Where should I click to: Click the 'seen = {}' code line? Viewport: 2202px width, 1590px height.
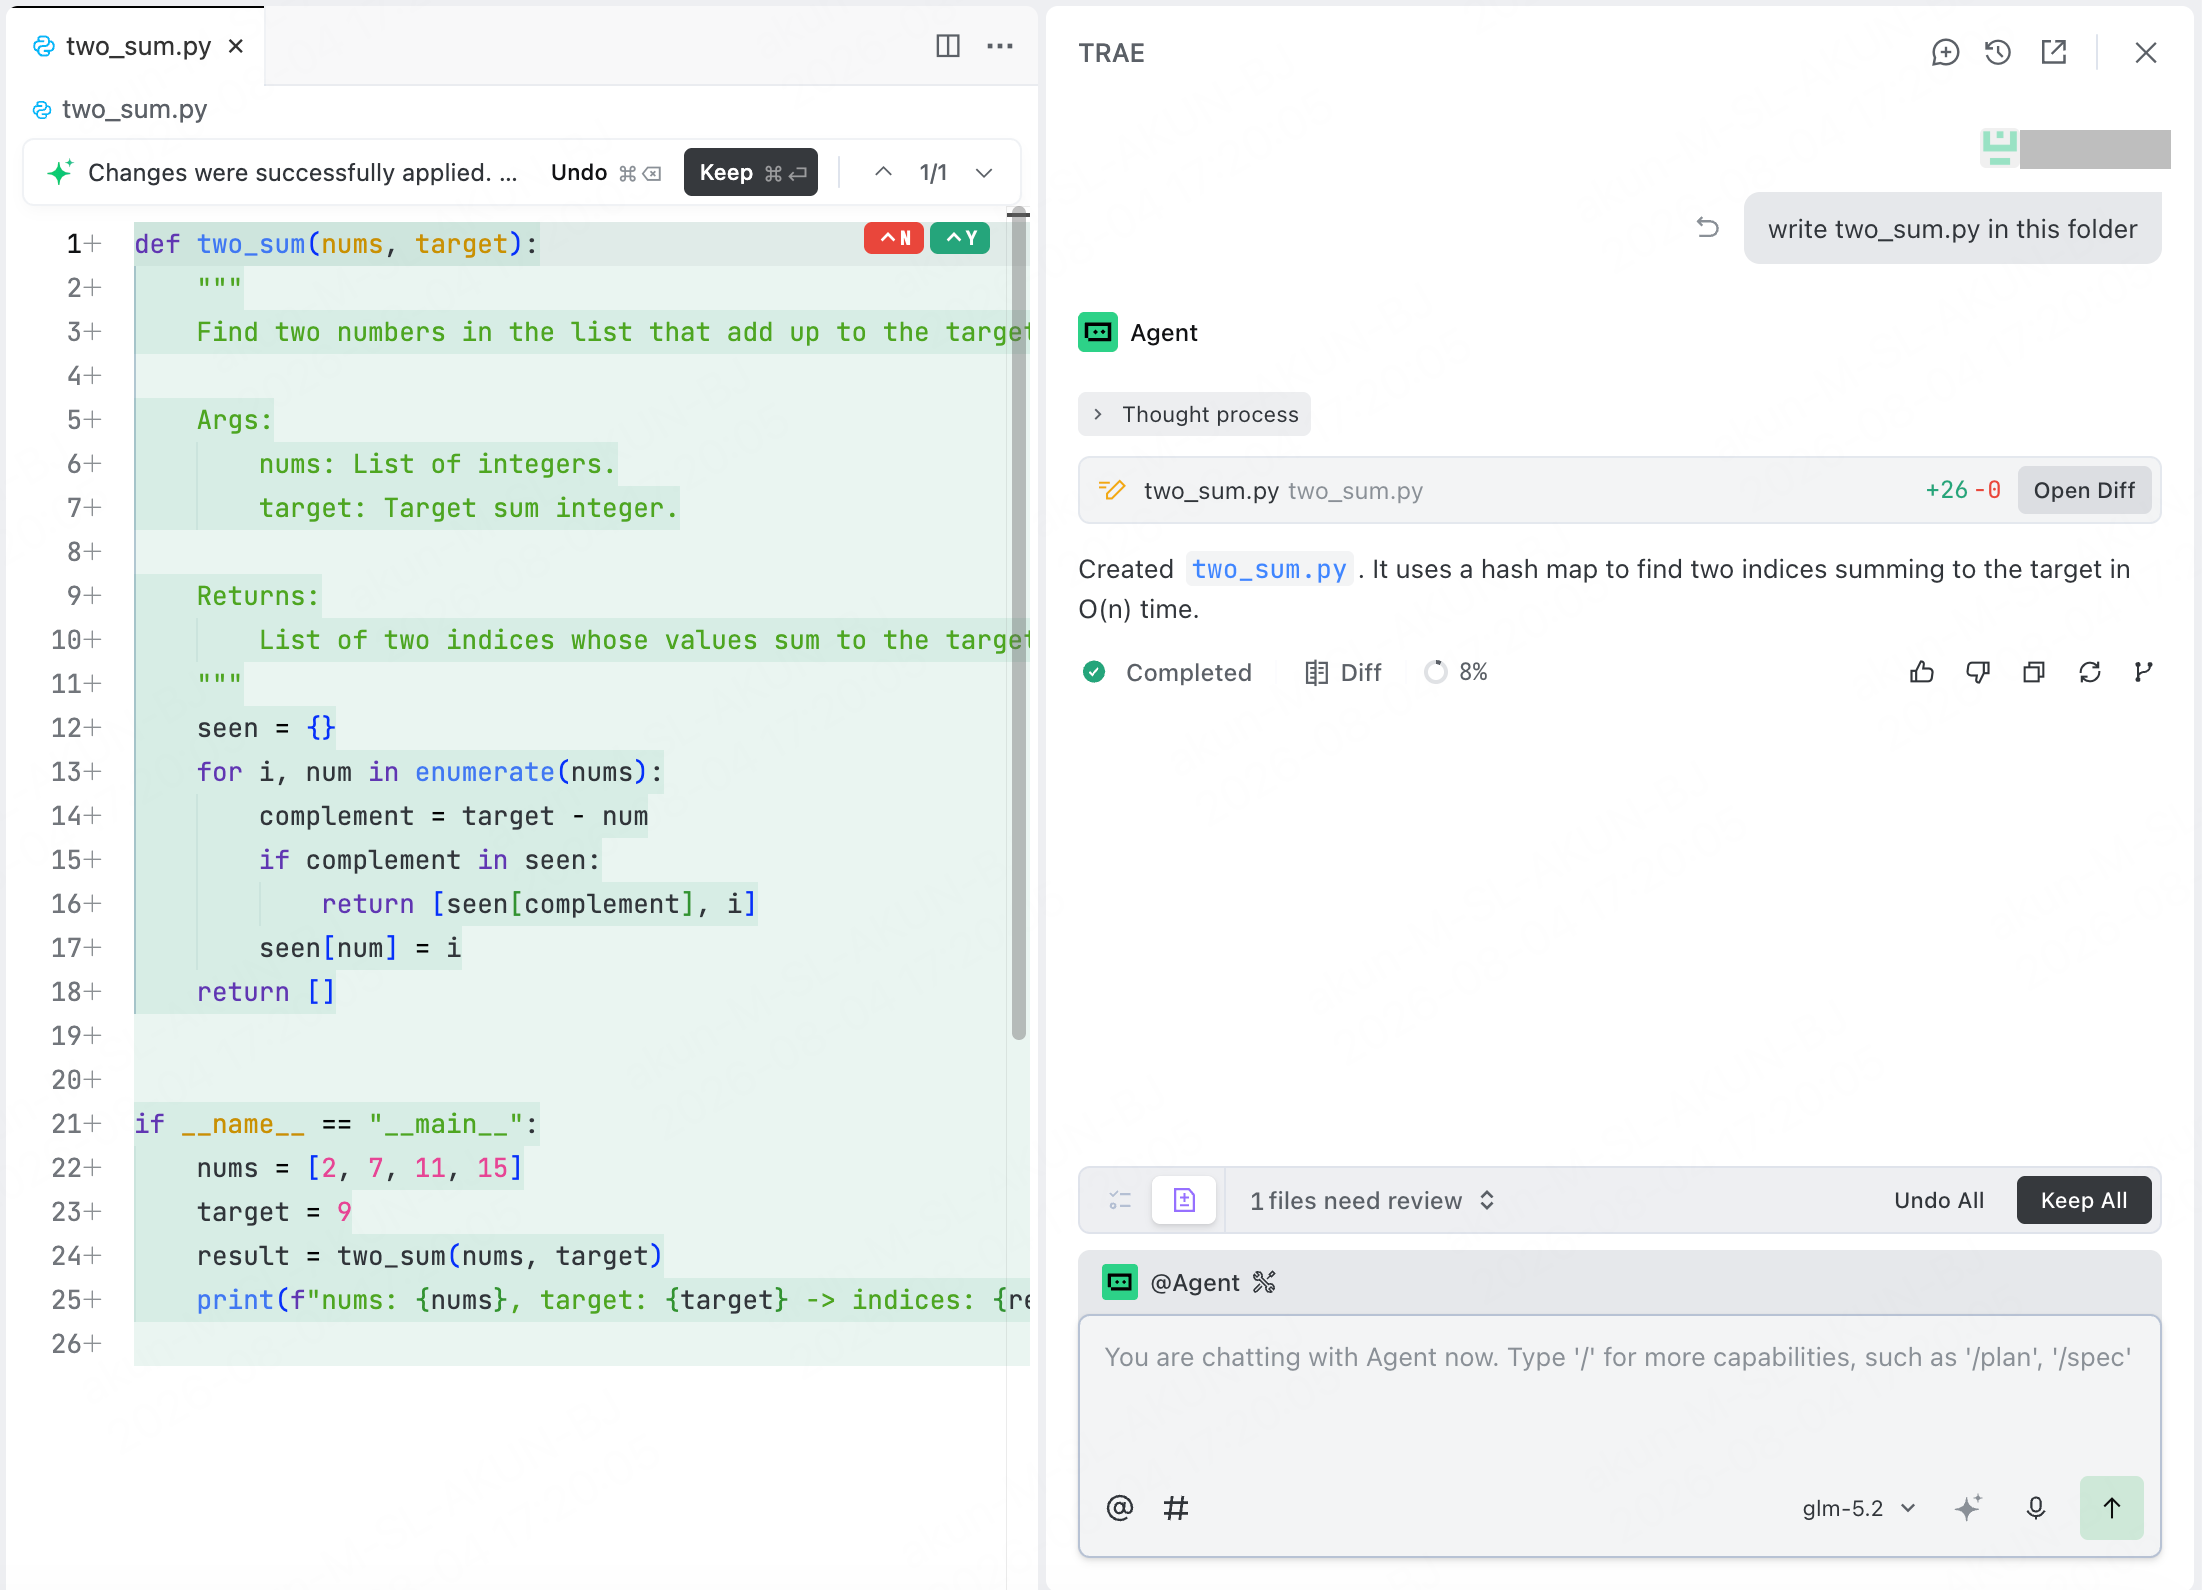coord(266,728)
